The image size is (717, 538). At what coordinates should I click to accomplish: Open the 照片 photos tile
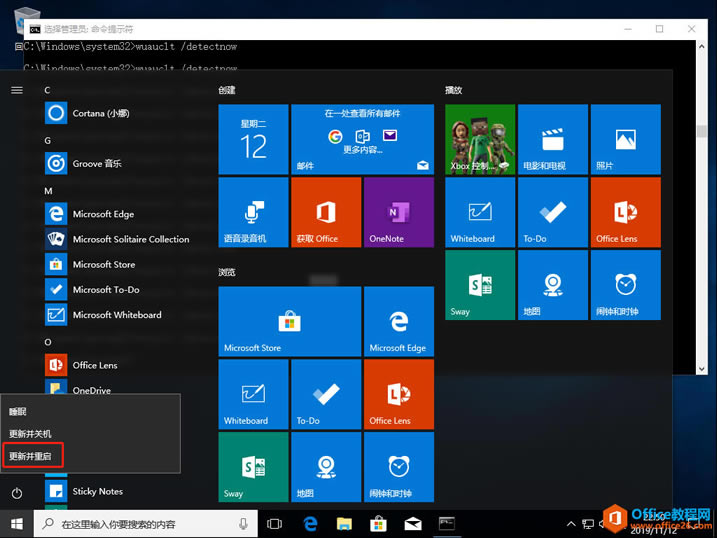coord(626,139)
